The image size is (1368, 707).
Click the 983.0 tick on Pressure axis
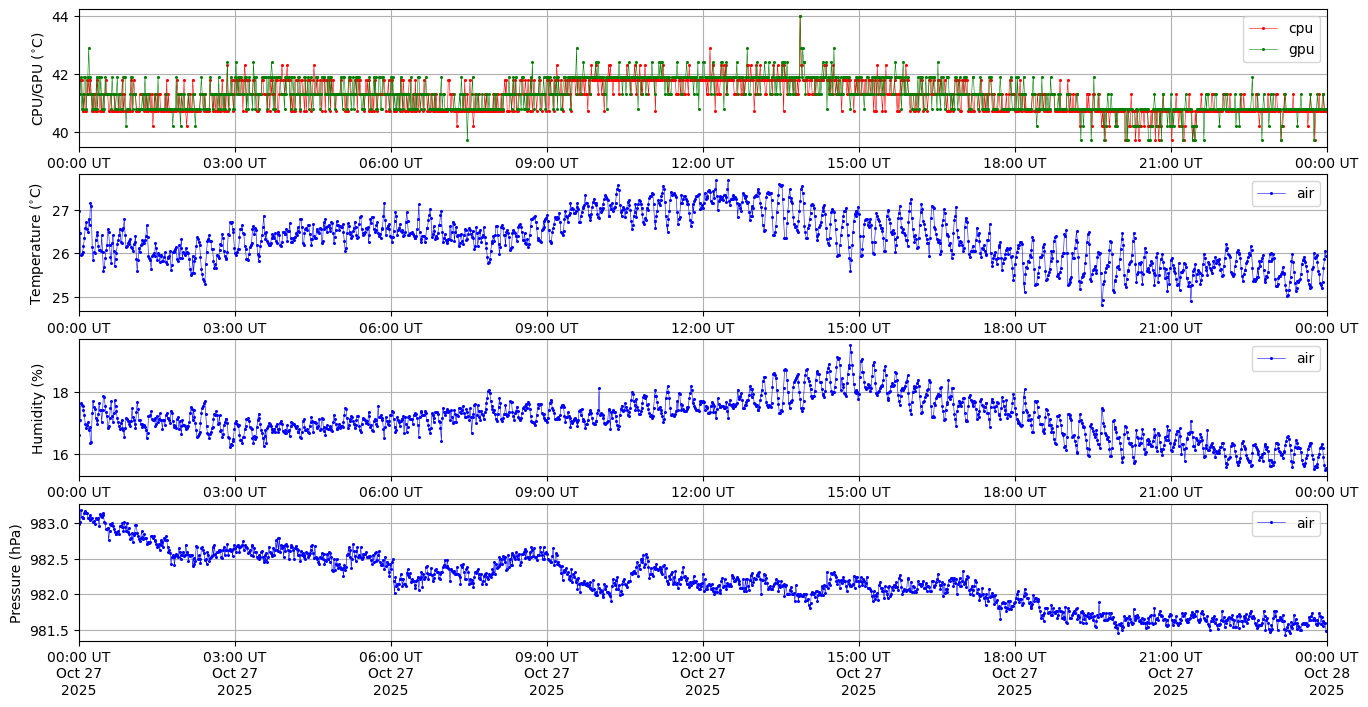(51, 524)
